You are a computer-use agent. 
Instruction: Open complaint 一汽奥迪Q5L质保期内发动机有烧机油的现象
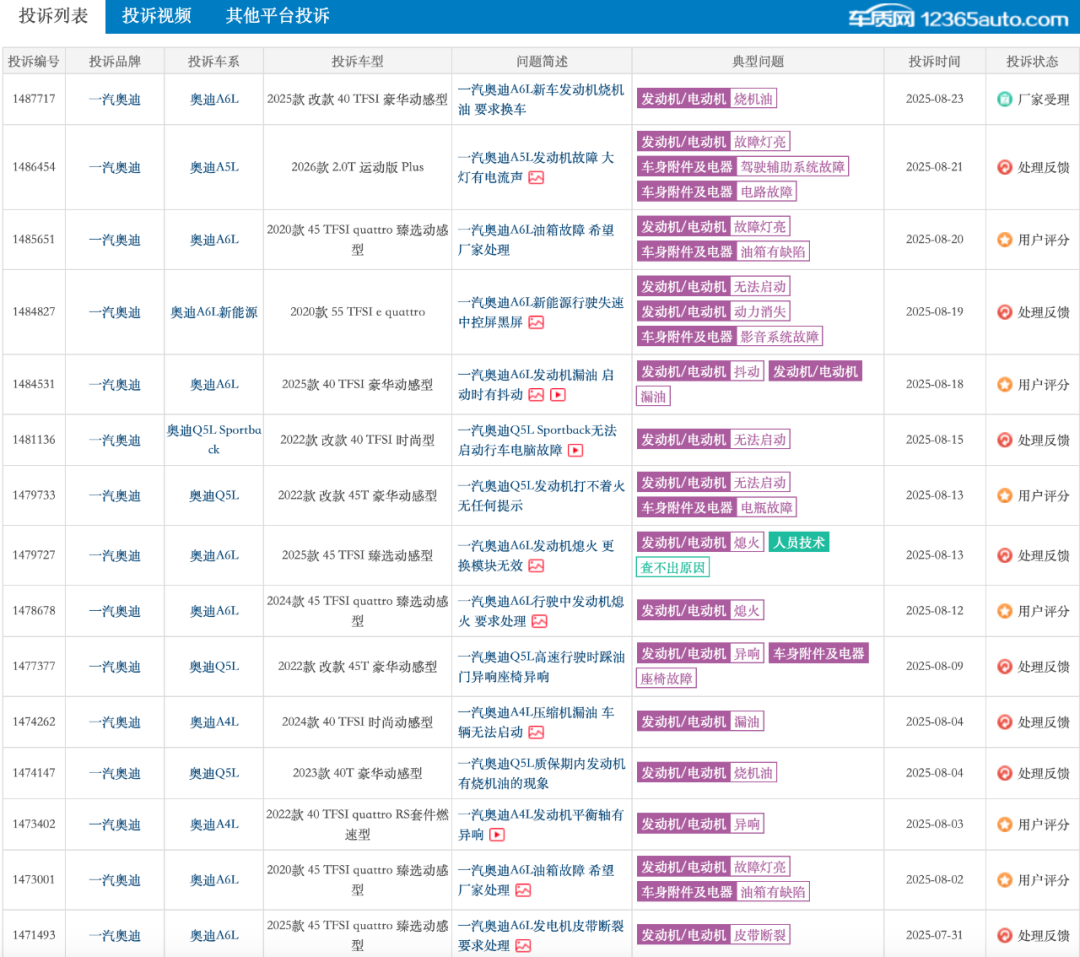tap(541, 773)
